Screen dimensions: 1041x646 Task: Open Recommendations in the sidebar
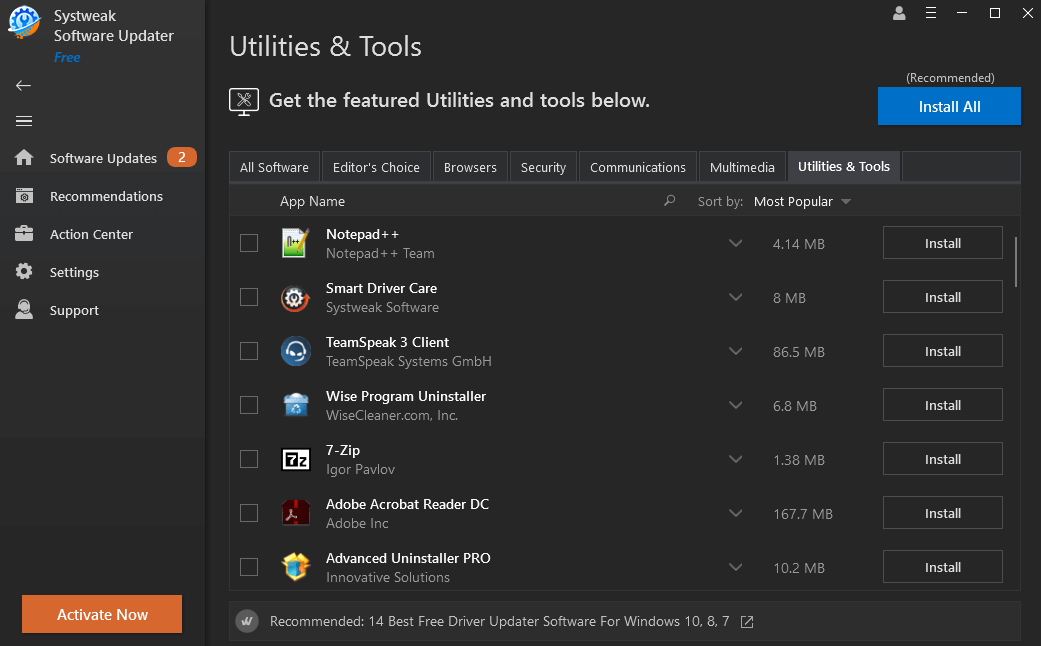(x=106, y=196)
